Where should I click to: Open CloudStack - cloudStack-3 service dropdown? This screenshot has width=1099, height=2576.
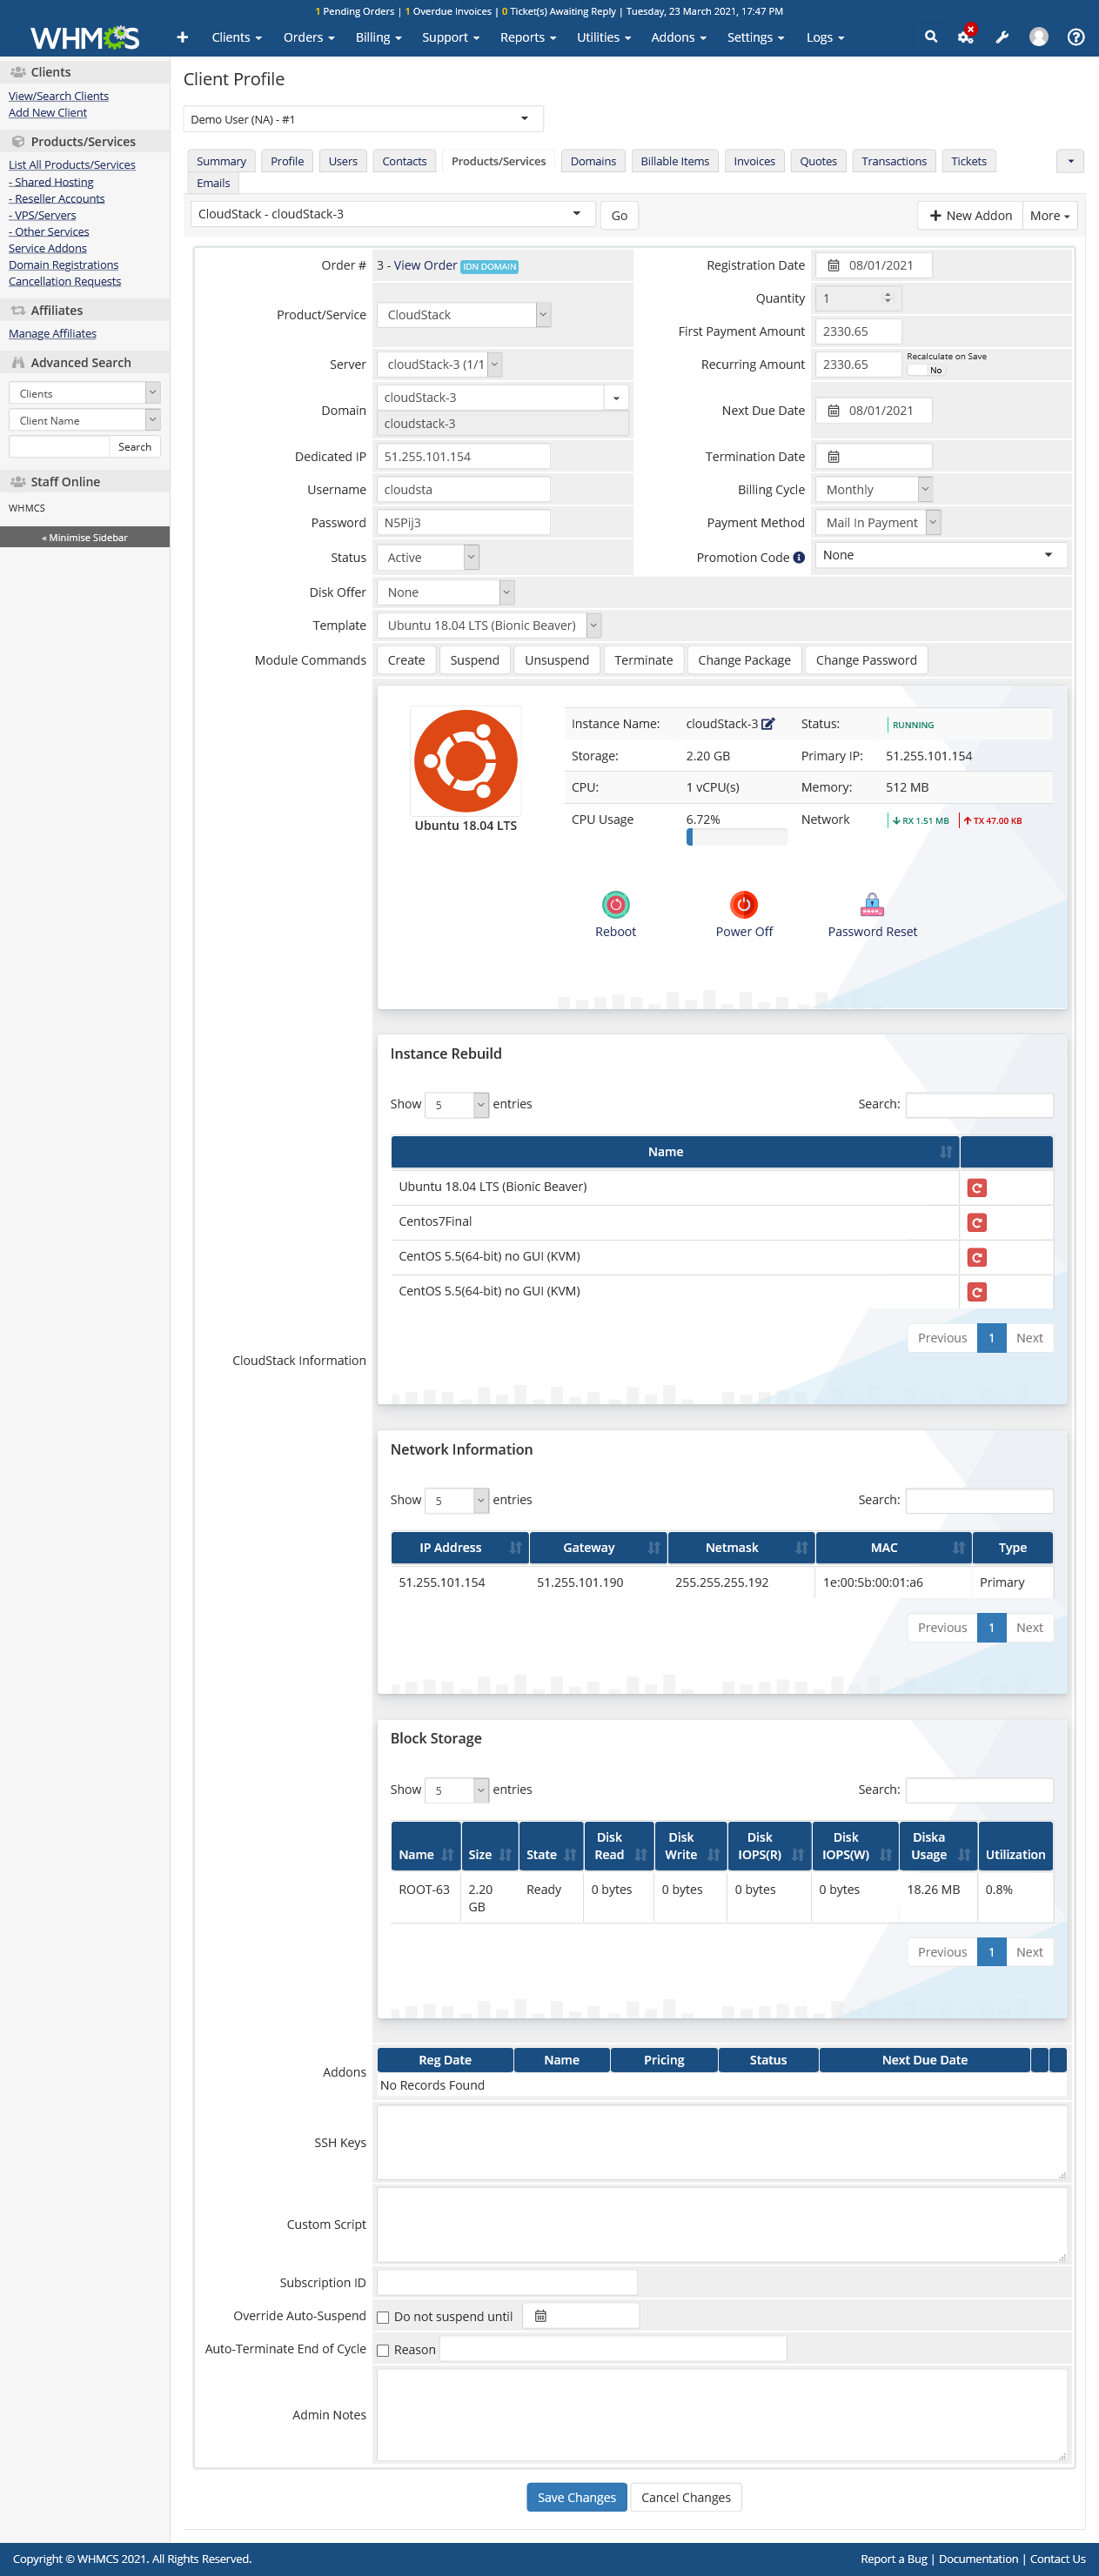pos(393,214)
